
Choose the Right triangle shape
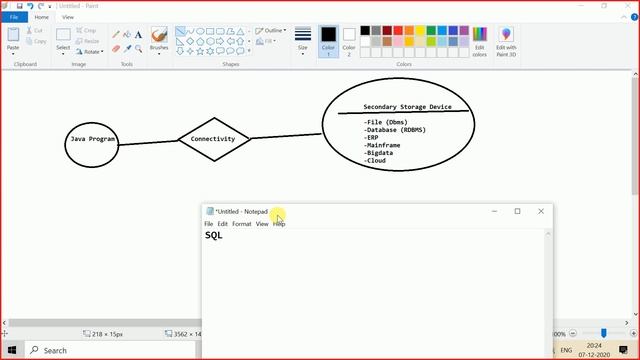pyautogui.click(x=180, y=41)
